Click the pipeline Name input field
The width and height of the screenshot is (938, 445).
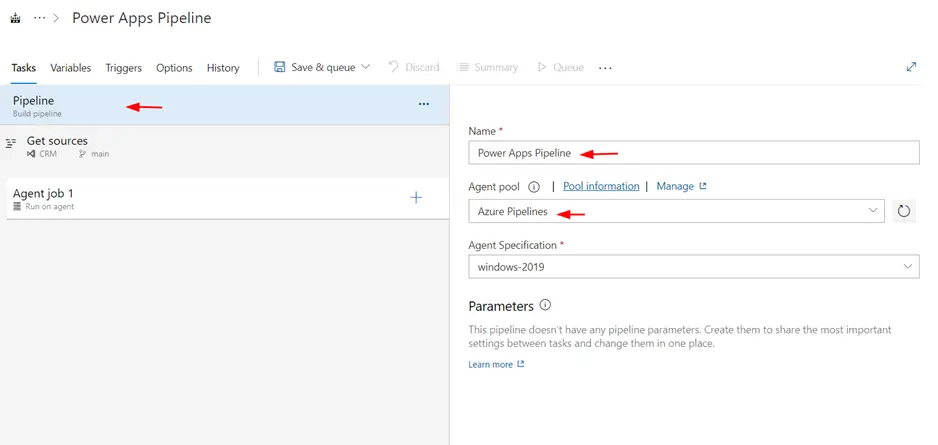pos(694,153)
